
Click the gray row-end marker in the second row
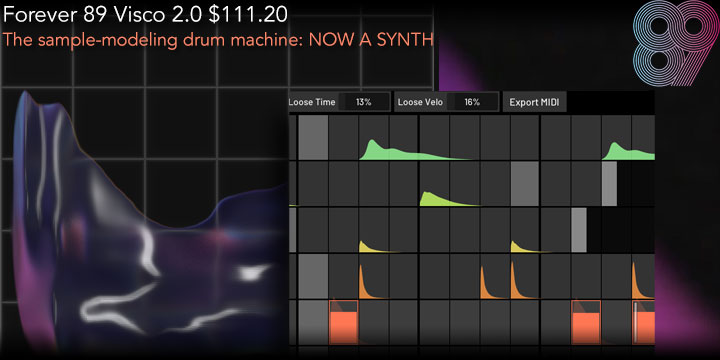[x=609, y=184]
